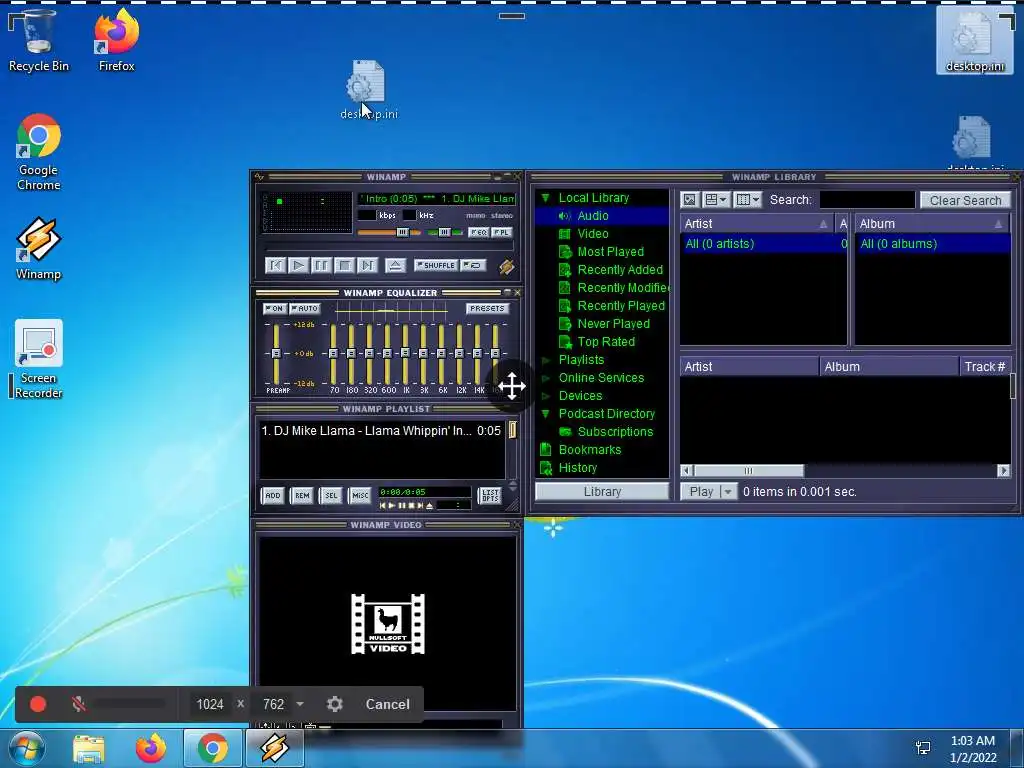Expand the Online Services tree node

(546, 378)
